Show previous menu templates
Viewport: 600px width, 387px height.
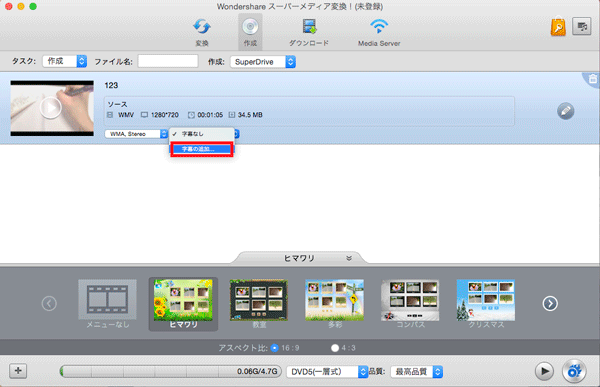point(49,304)
